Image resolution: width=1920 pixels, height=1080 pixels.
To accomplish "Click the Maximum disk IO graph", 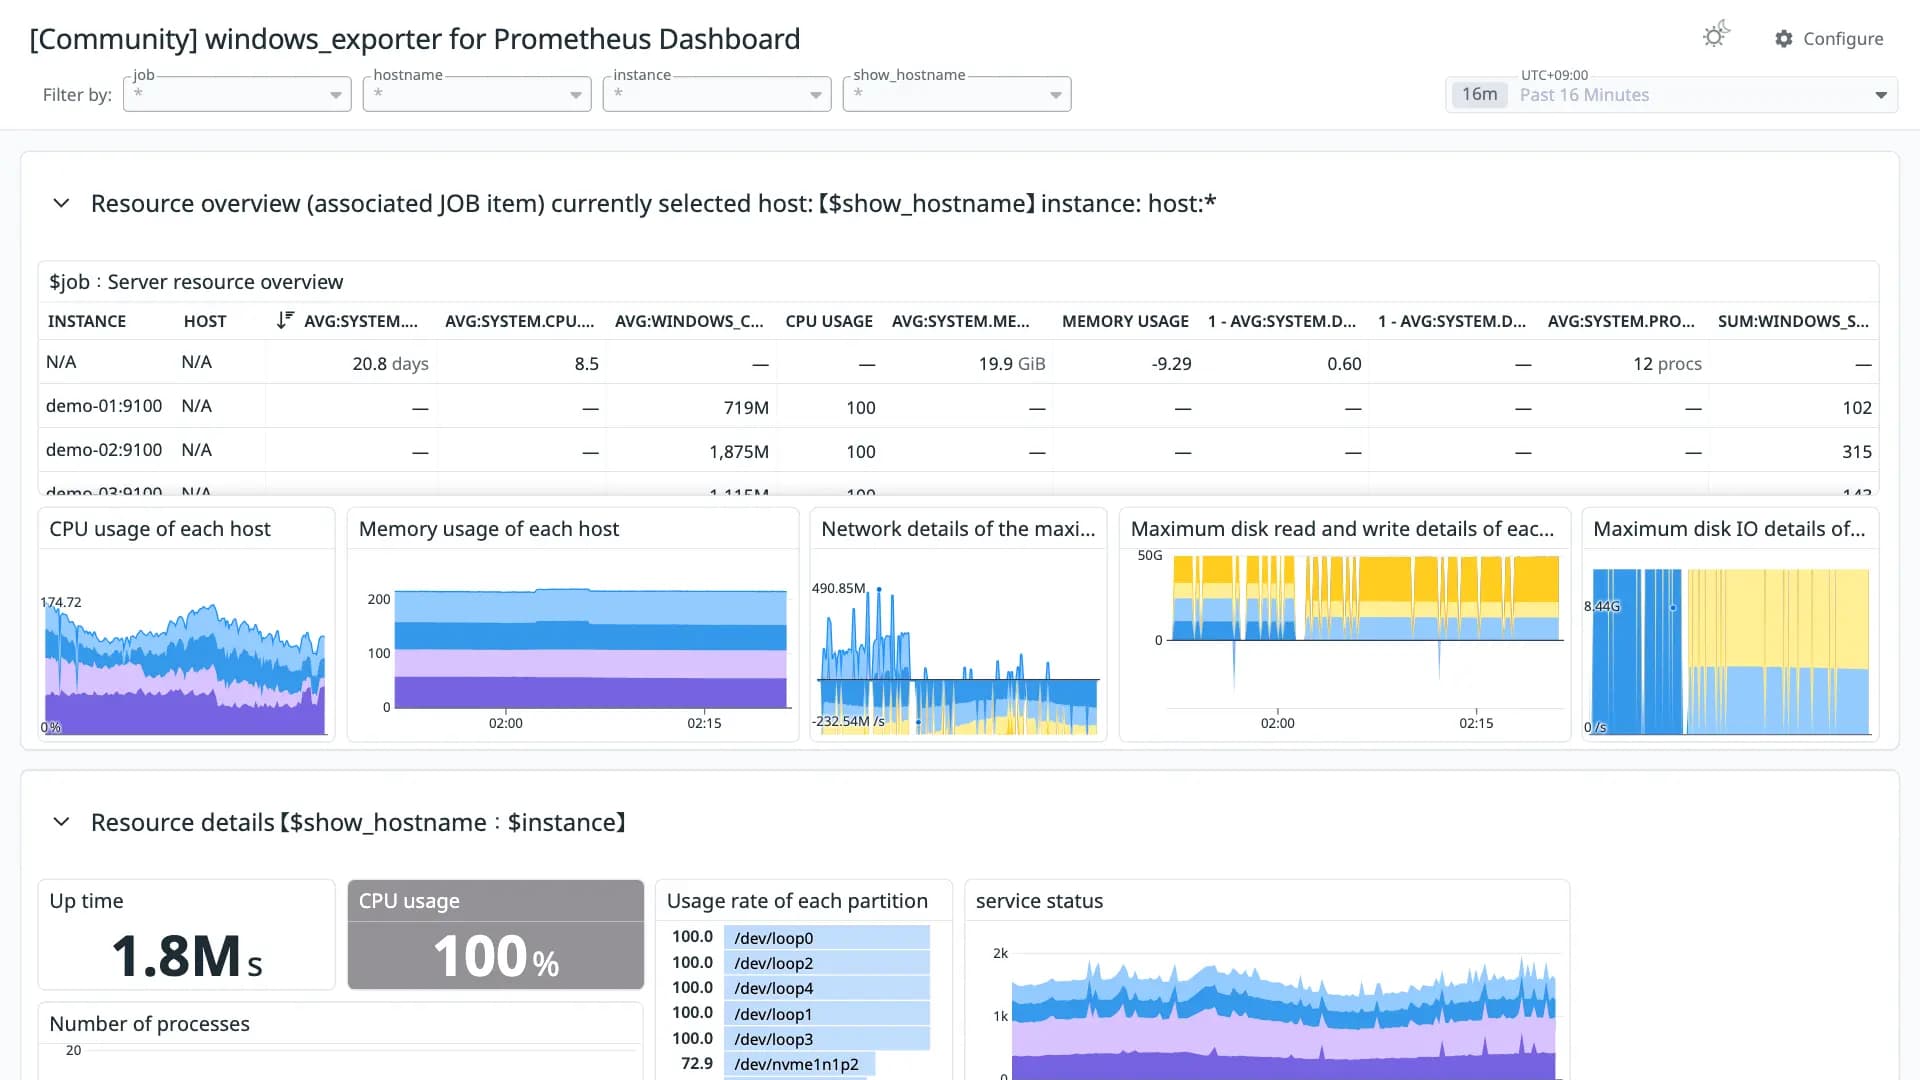I will [1730, 650].
